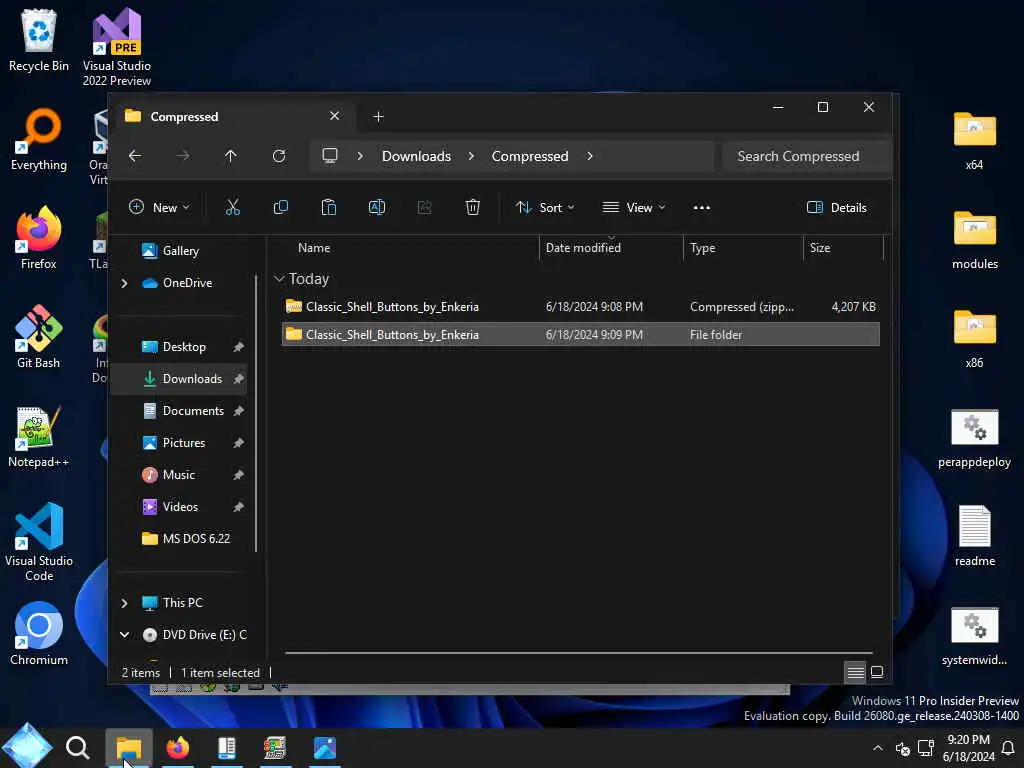The image size is (1024, 768).
Task: Click Compressed in the address bar
Action: point(530,156)
